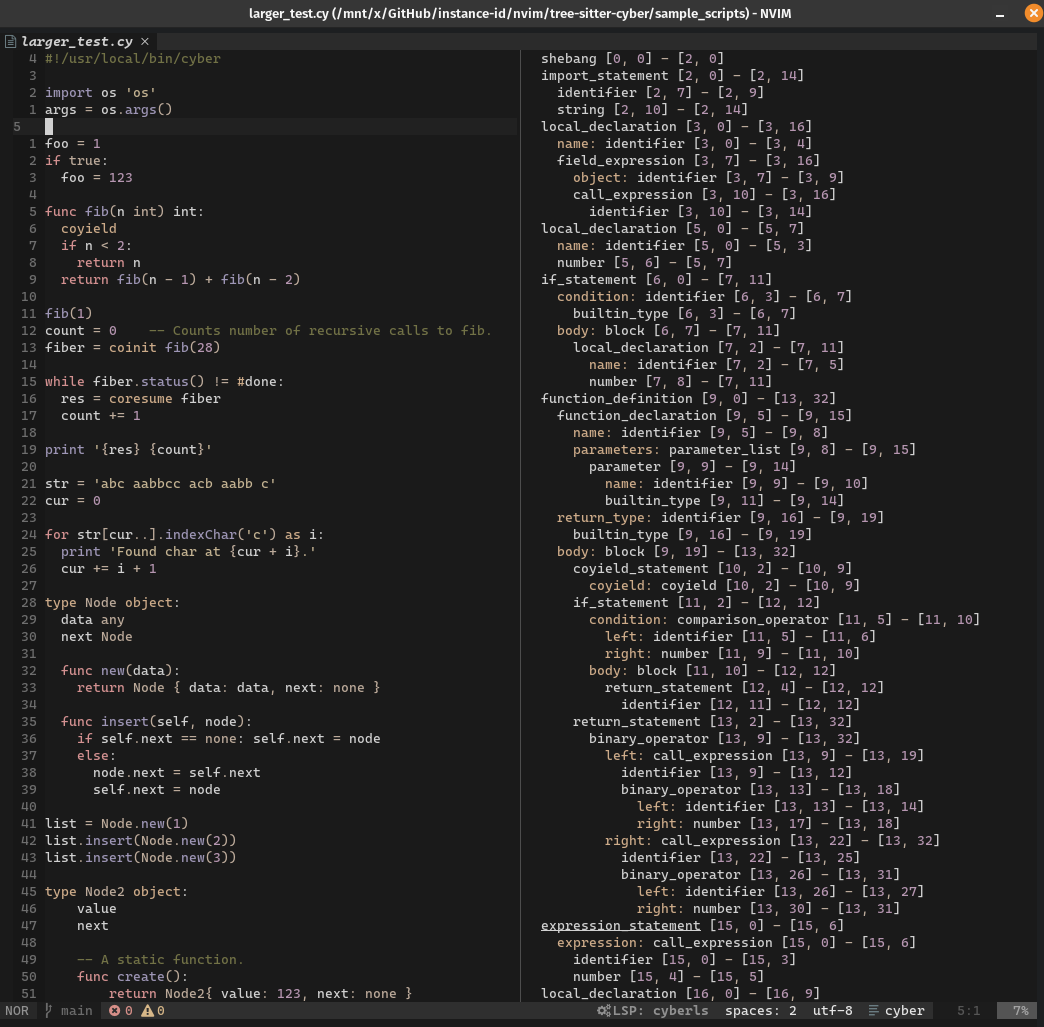This screenshot has height=1027, width=1044.
Task: Click the git branch icon beside main
Action: pyautogui.click(x=49, y=1011)
